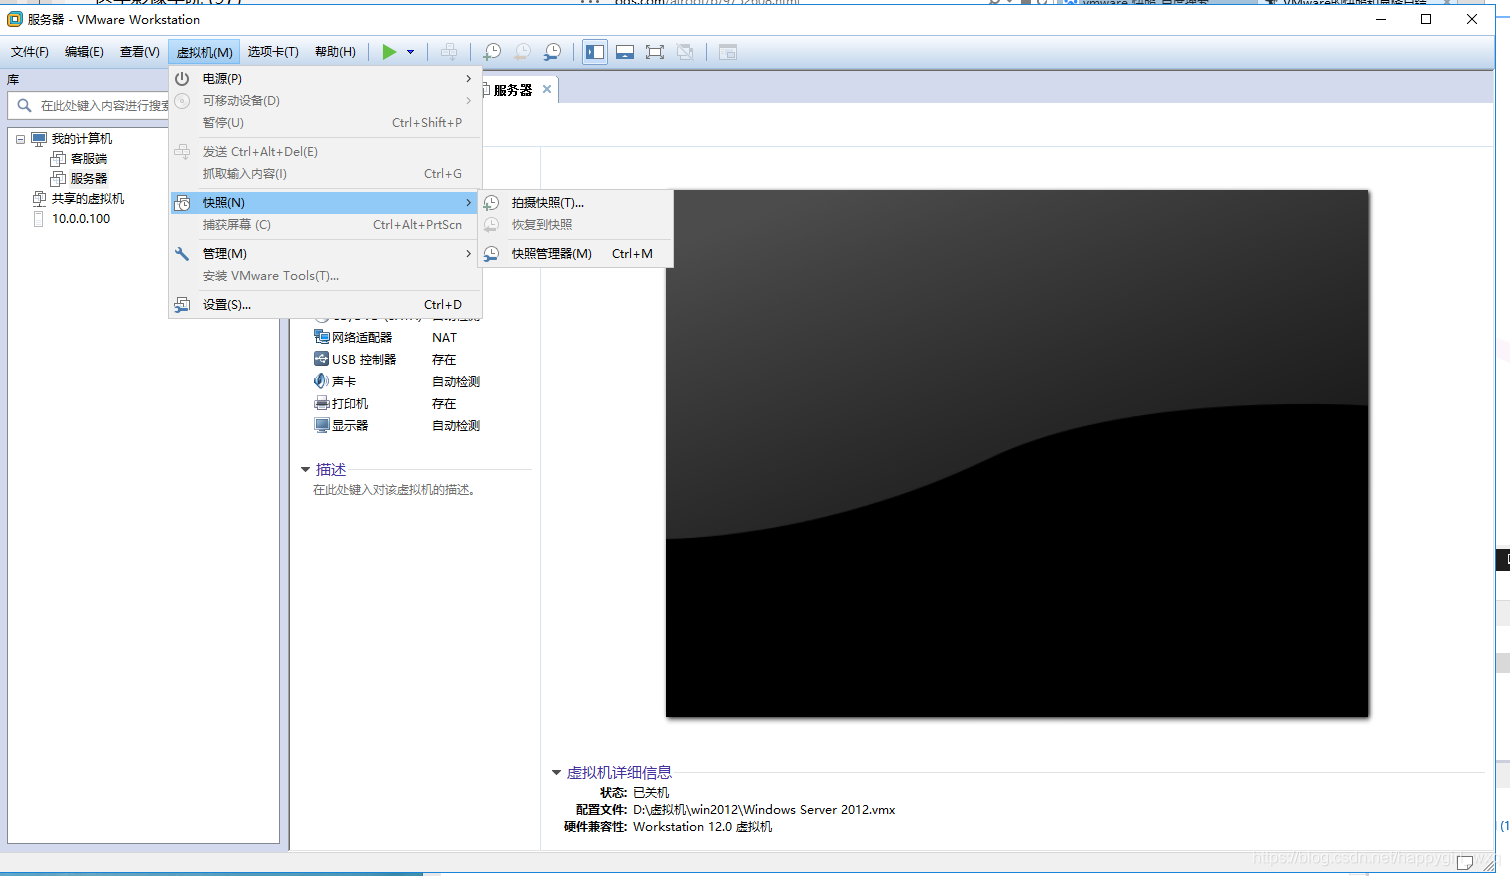This screenshot has height=876, width=1510.
Task: Open the 选项卡(T) menu
Action: [x=273, y=52]
